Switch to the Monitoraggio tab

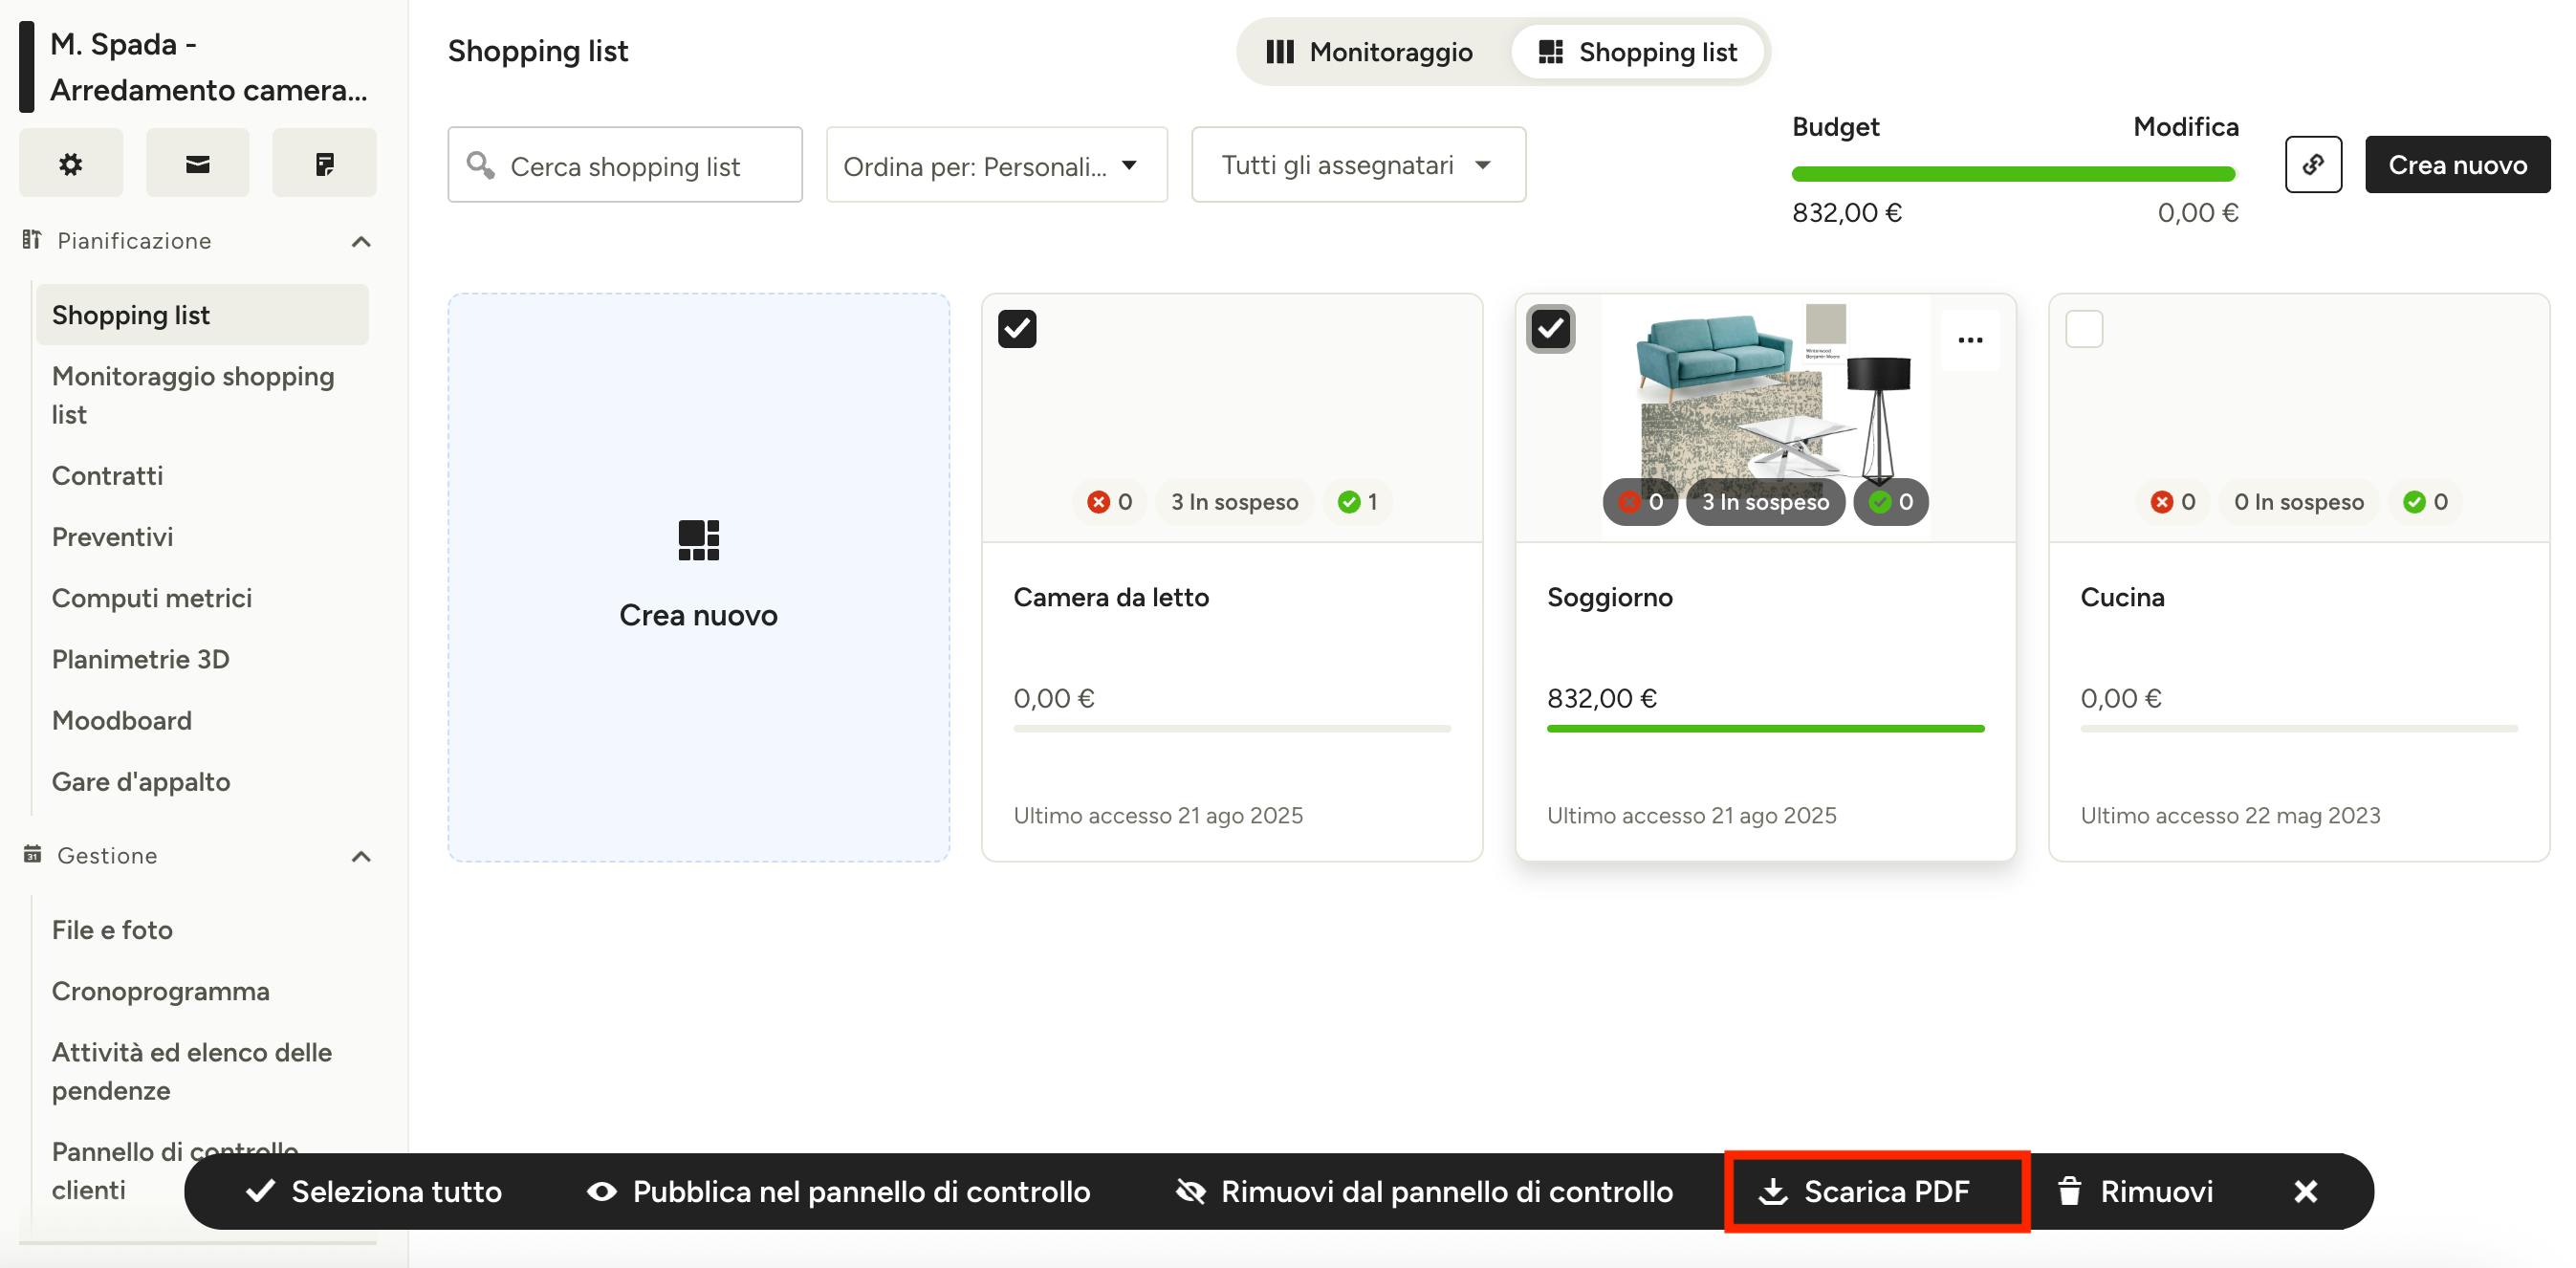point(1370,52)
